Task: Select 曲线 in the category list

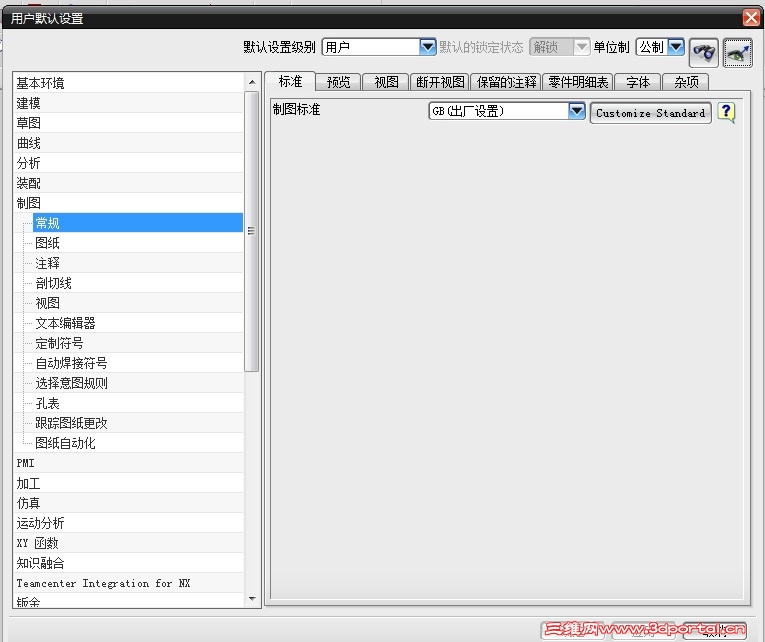Action: pyautogui.click(x=128, y=143)
